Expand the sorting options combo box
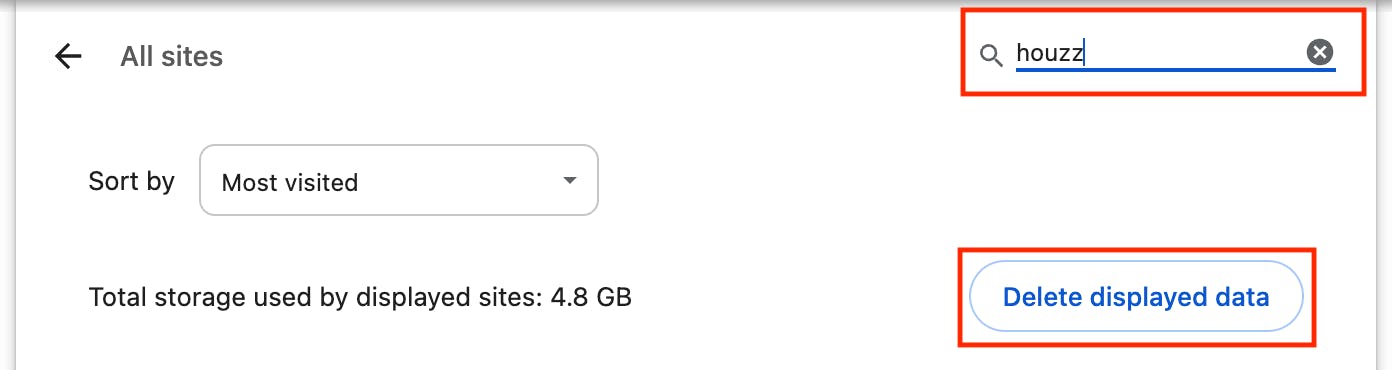The height and width of the screenshot is (370, 1392). pyautogui.click(x=399, y=180)
